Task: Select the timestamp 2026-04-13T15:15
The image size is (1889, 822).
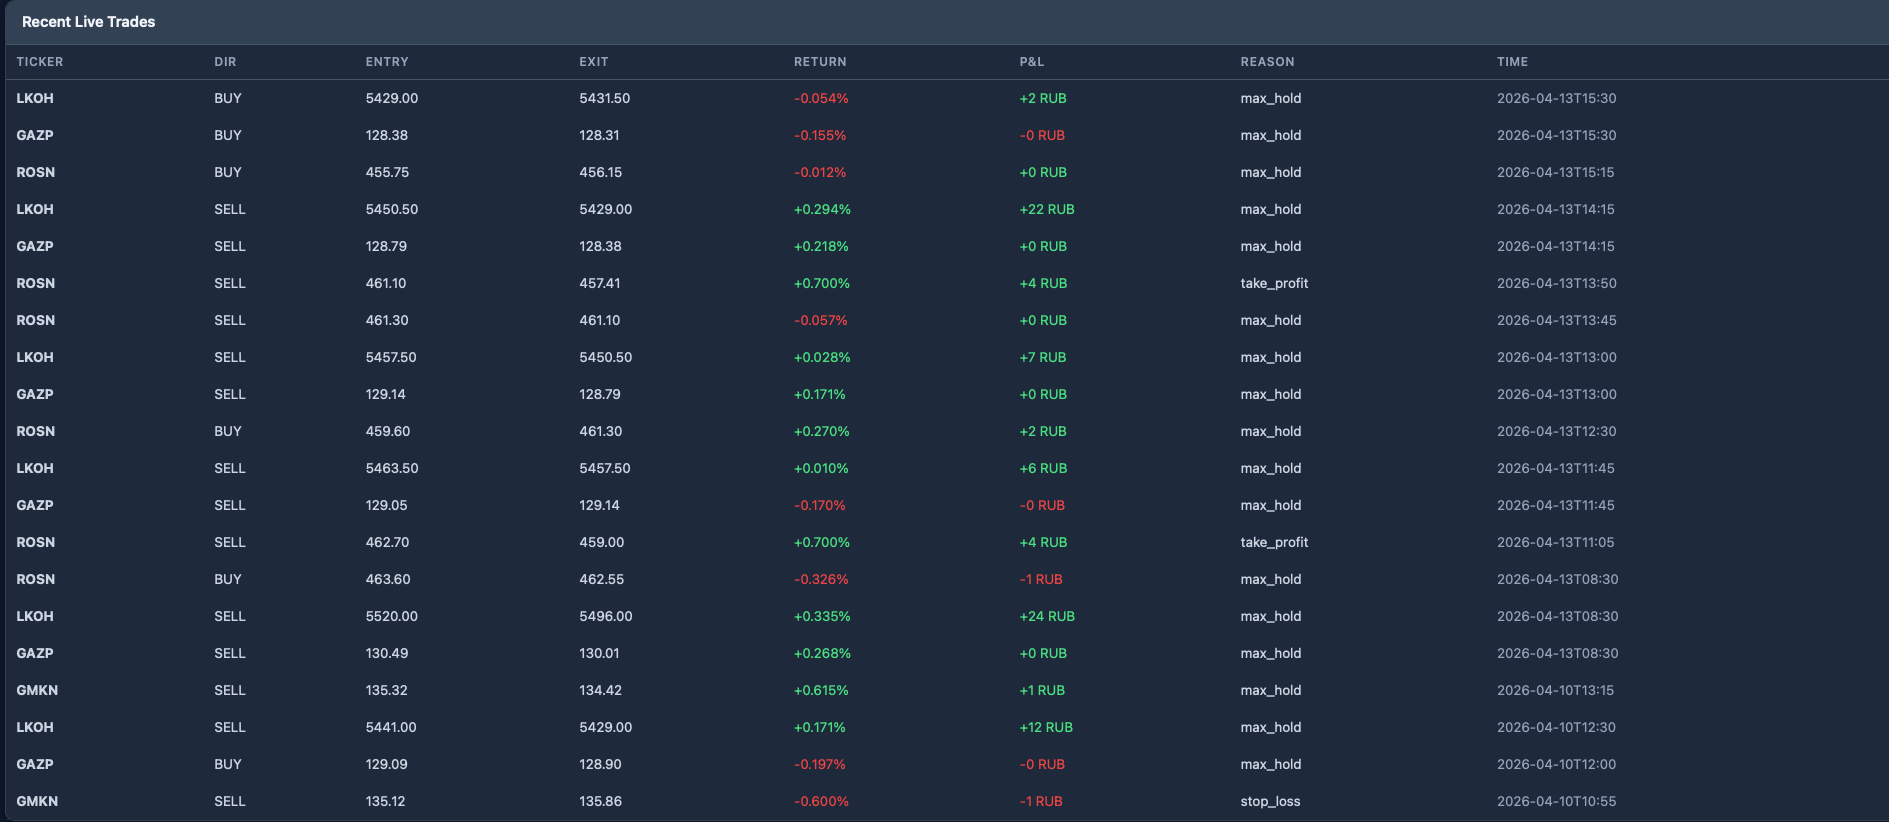Action: (1556, 173)
